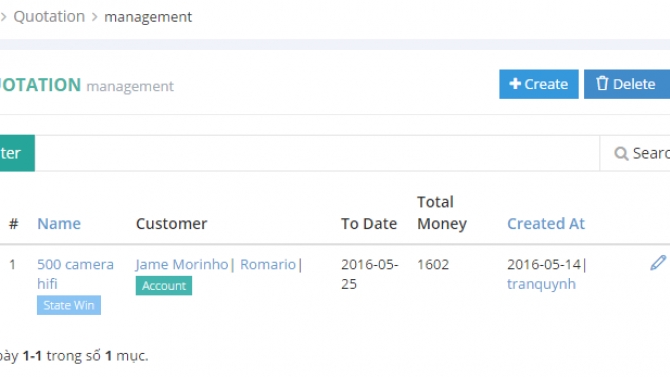Focus the filter search input field
The width and height of the screenshot is (670, 377).
pyautogui.click(x=317, y=153)
